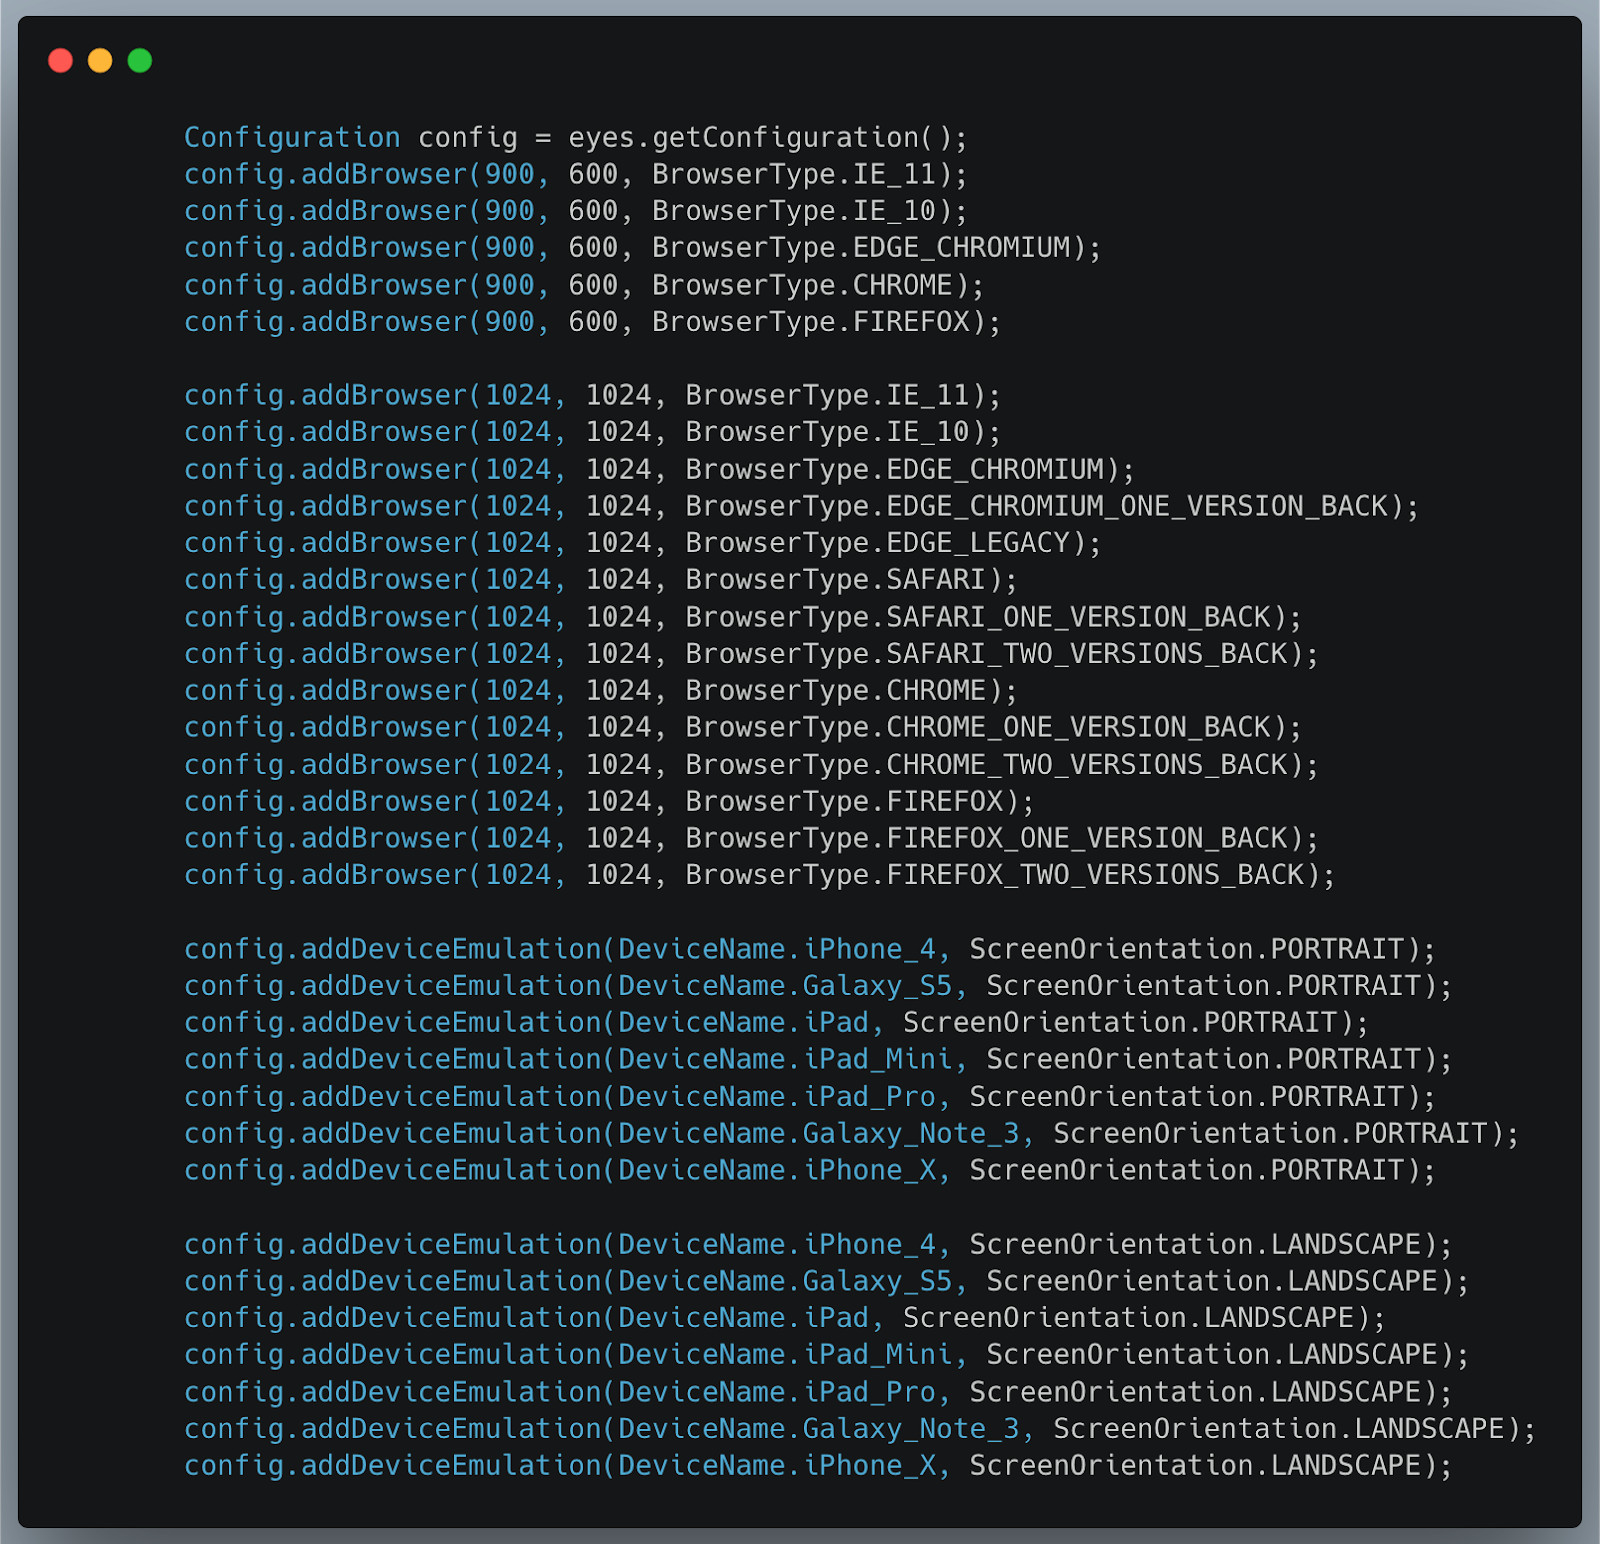Click the blue Configuration type keyword
Image resolution: width=1600 pixels, height=1544 pixels.
point(292,137)
